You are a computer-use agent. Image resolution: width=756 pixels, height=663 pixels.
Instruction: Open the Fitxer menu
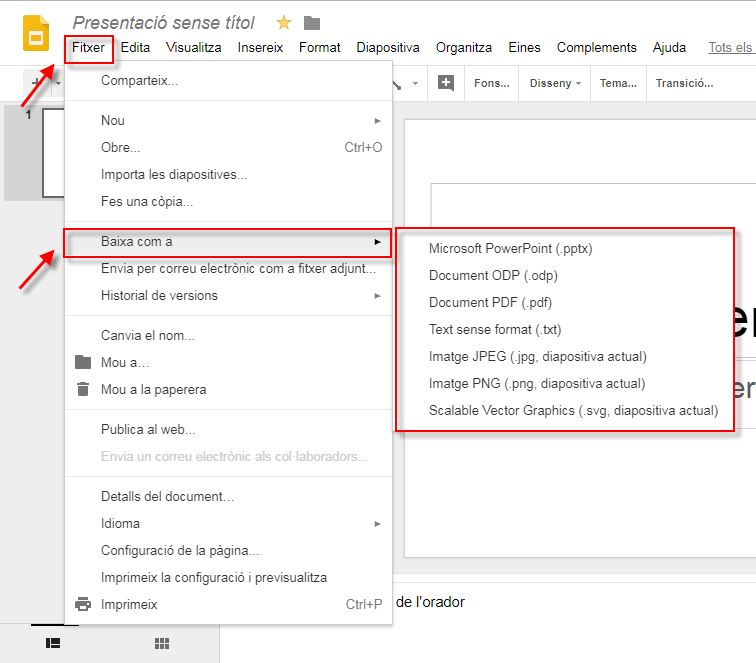pyautogui.click(x=88, y=48)
